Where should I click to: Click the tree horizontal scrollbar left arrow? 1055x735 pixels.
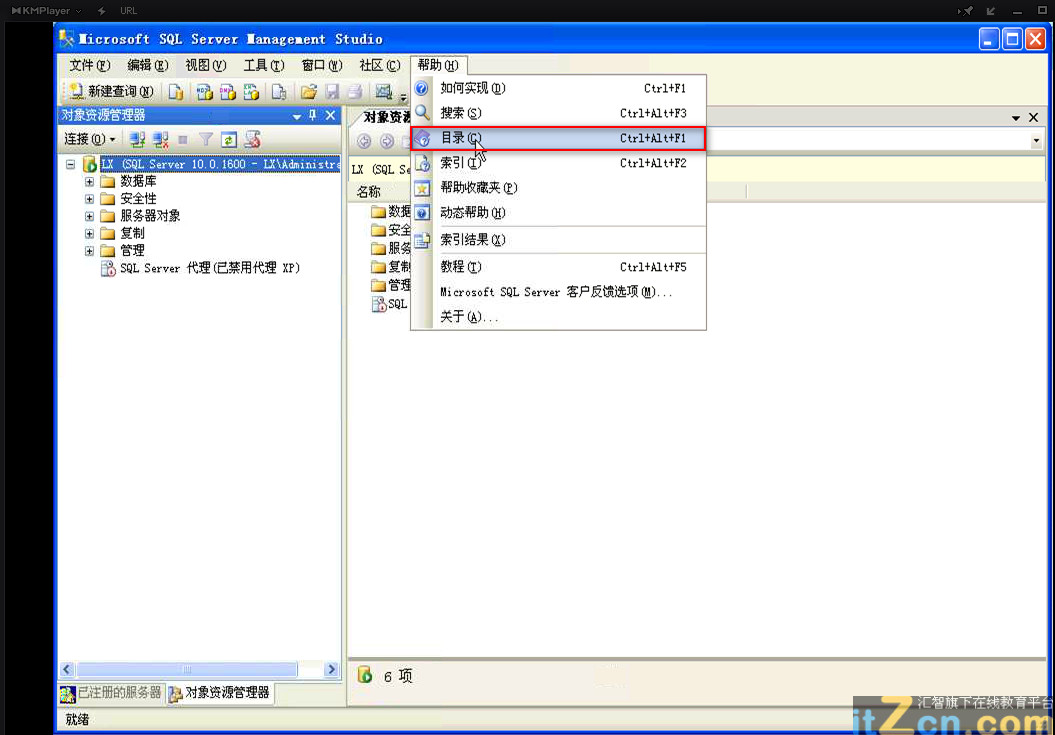67,669
